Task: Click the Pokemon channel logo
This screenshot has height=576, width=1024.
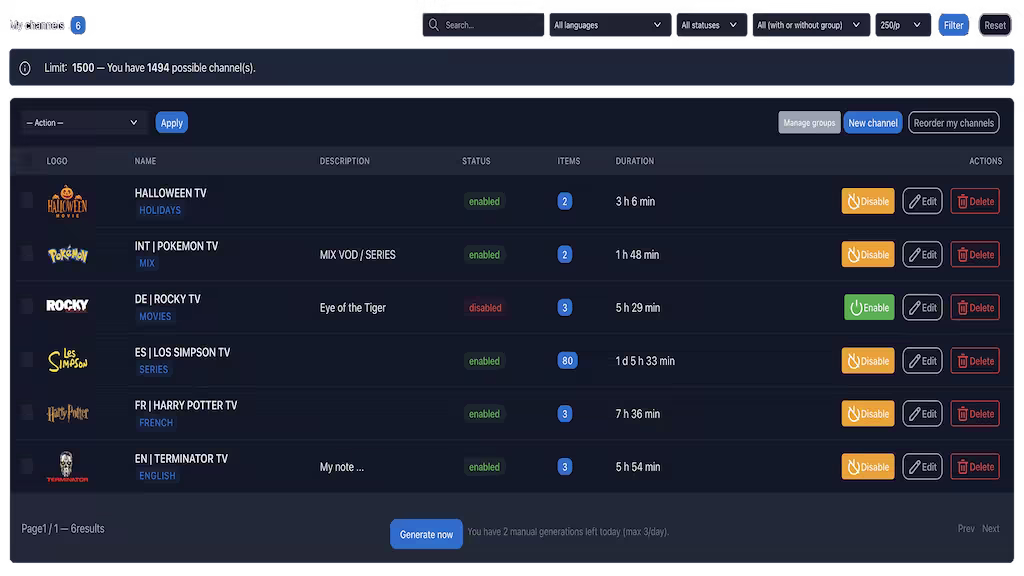Action: (x=67, y=255)
